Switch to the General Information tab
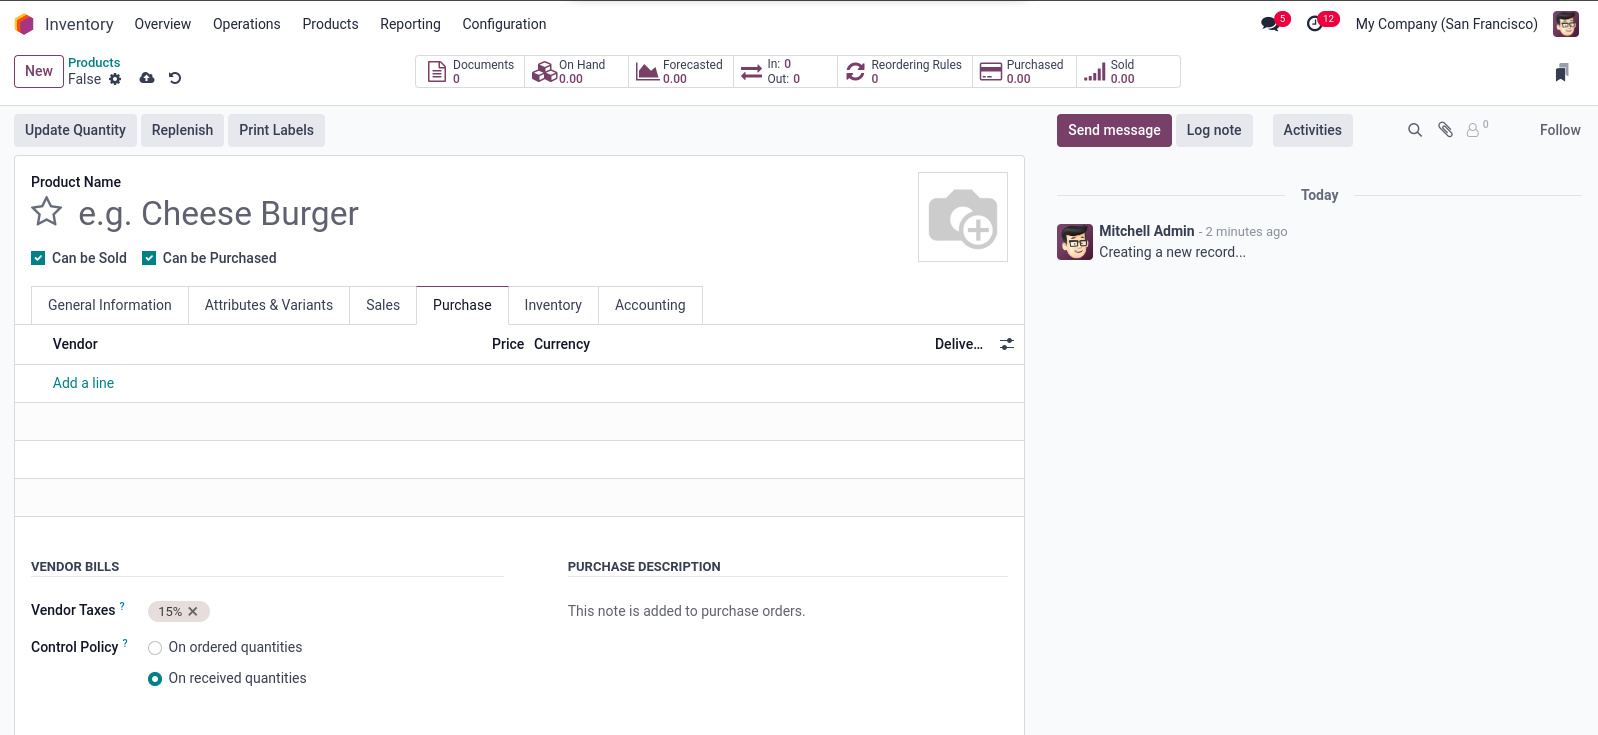Image resolution: width=1598 pixels, height=735 pixels. tap(110, 305)
